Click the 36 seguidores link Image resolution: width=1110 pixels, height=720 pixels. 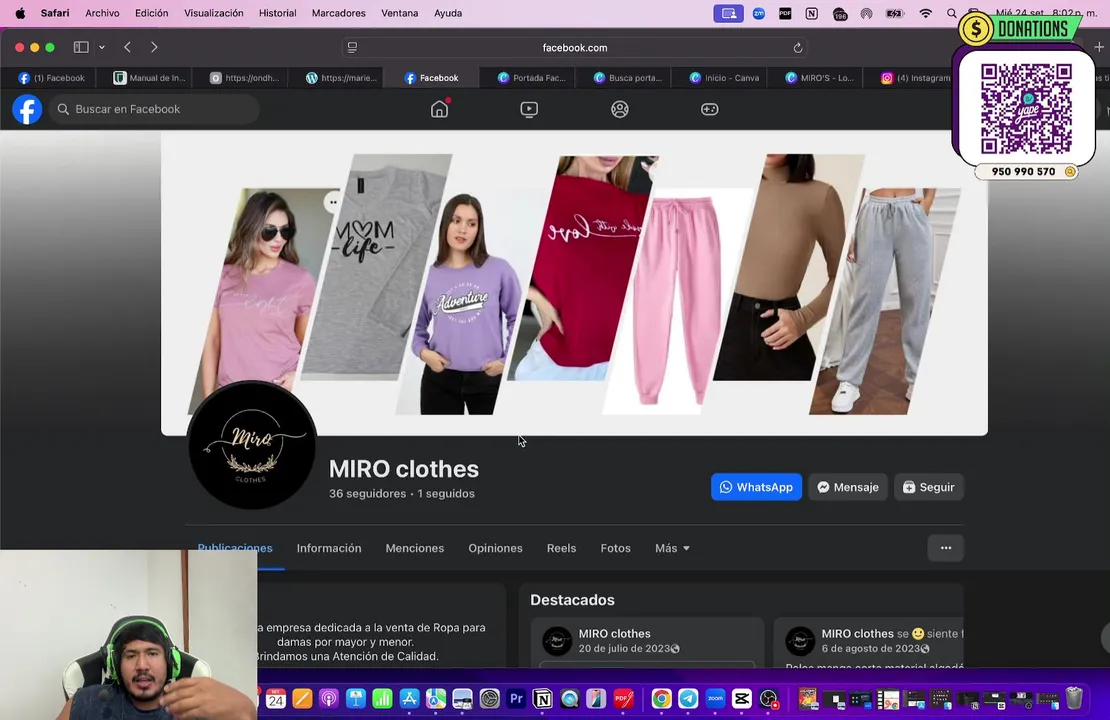click(367, 493)
